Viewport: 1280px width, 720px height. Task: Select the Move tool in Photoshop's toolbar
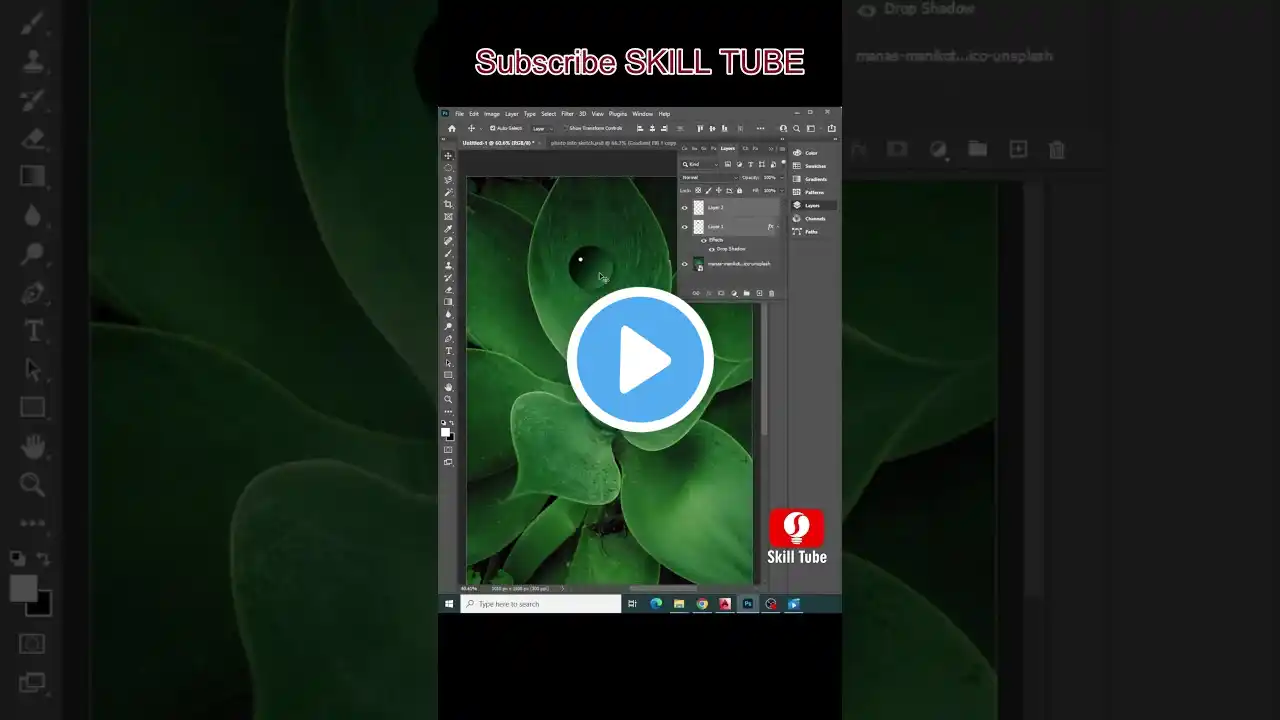pos(448,156)
